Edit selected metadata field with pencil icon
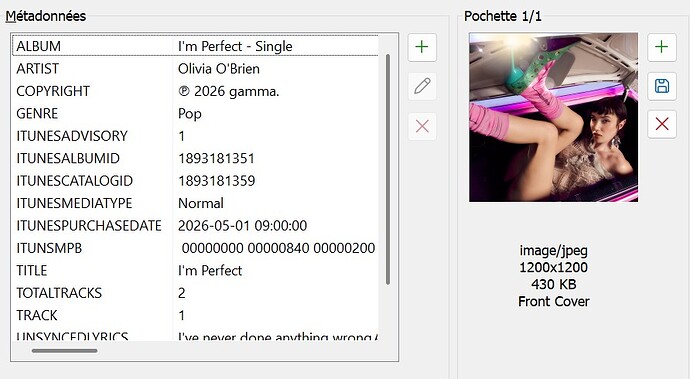690x379 pixels. pyautogui.click(x=422, y=86)
